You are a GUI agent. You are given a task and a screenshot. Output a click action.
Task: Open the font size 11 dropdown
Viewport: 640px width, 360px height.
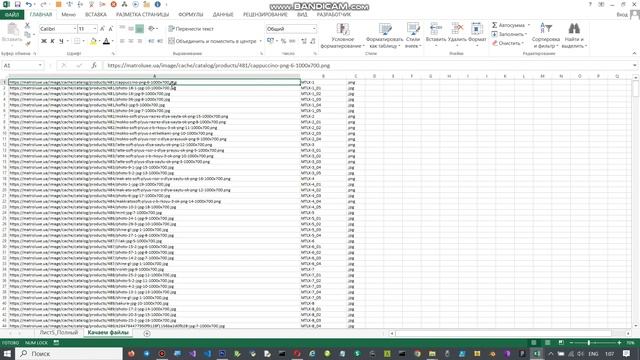point(95,29)
